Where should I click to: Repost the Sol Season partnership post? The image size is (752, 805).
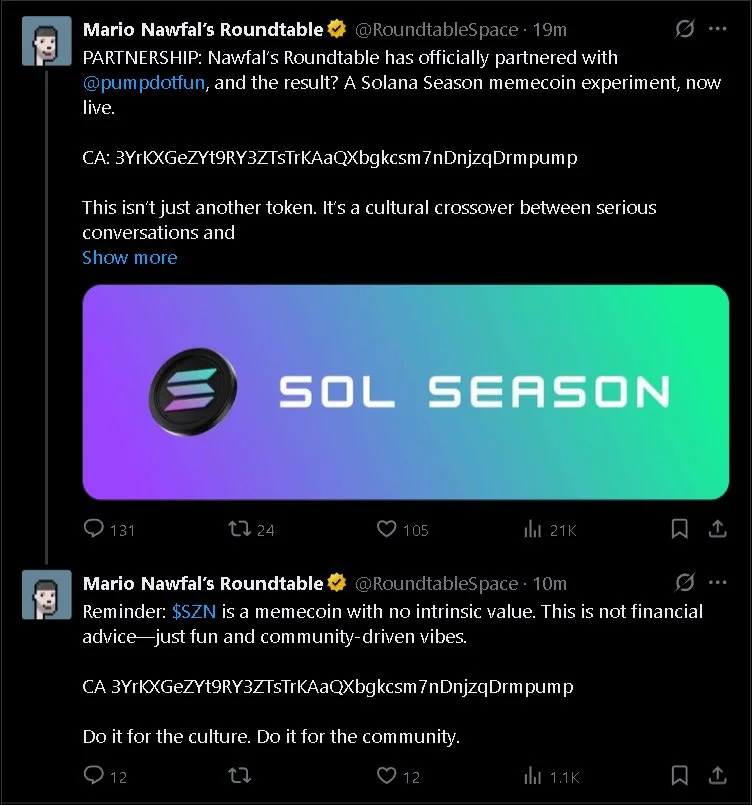[240, 529]
